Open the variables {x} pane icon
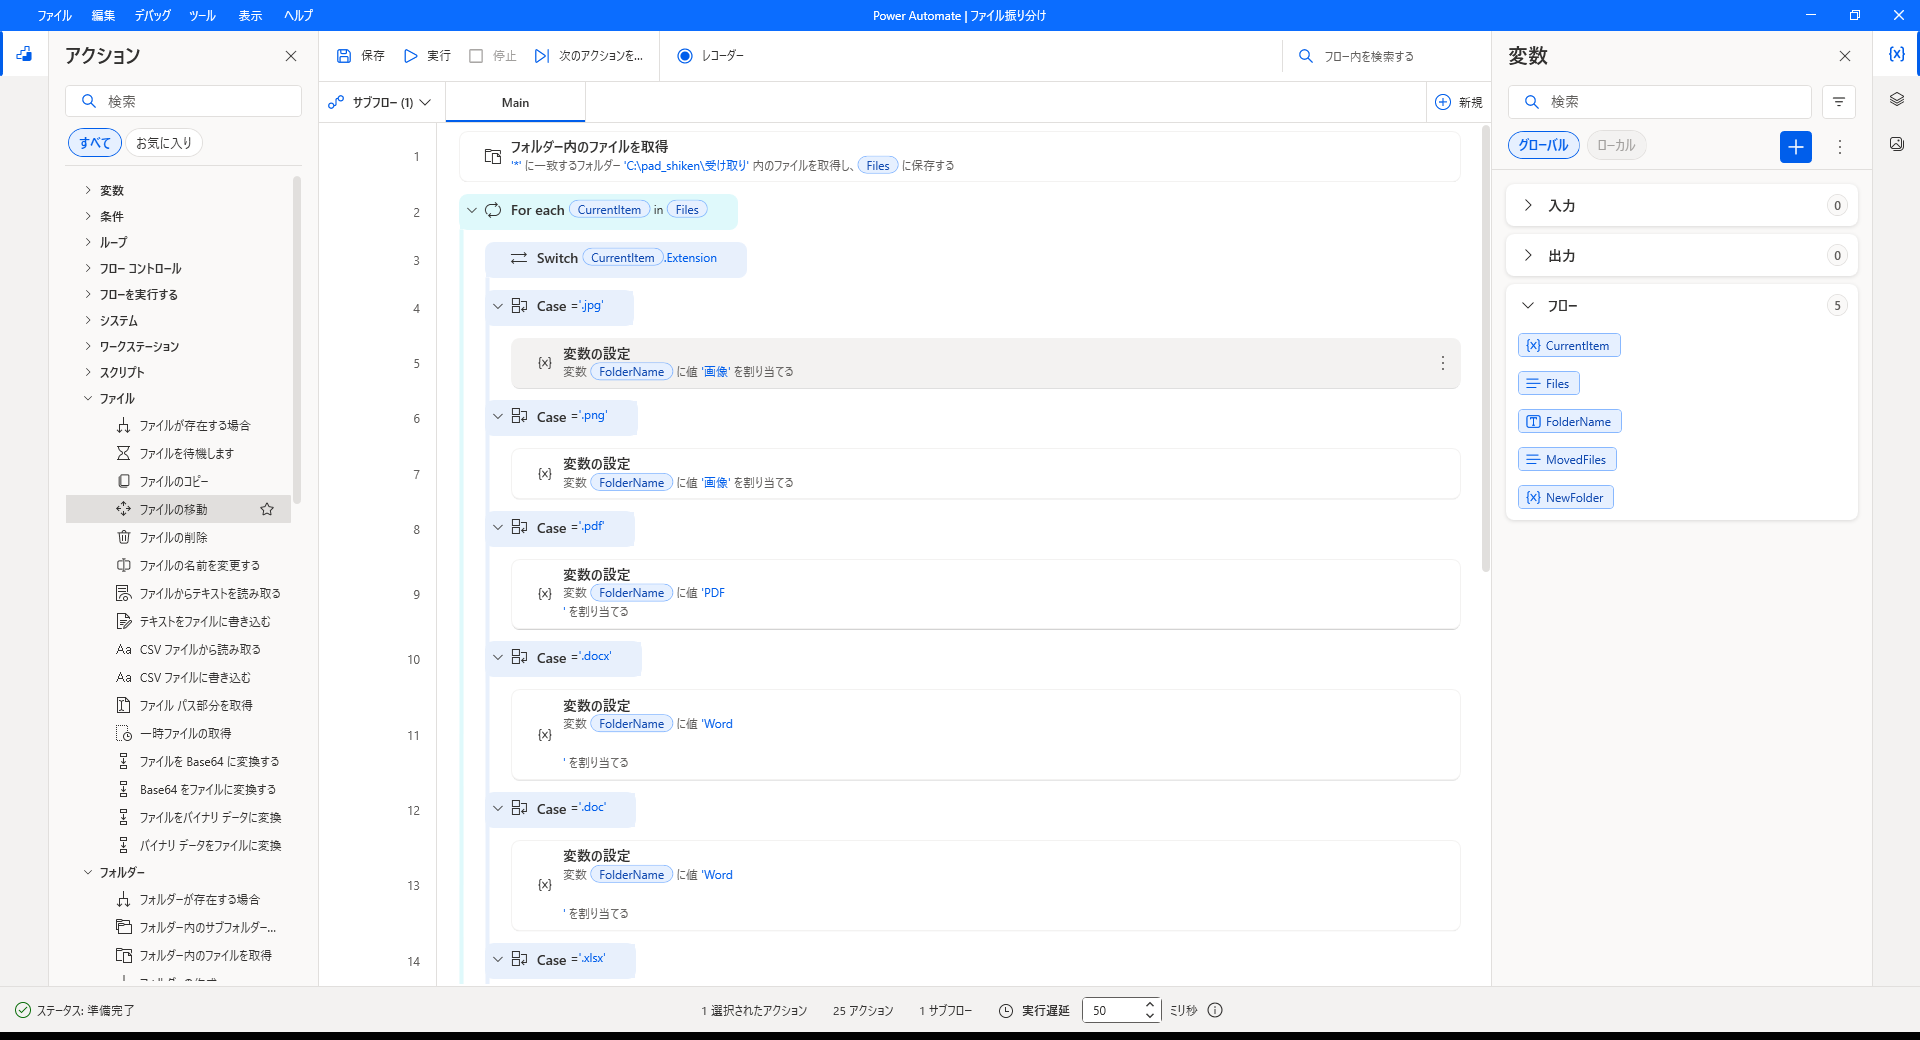The width and height of the screenshot is (1920, 1040). click(x=1896, y=54)
